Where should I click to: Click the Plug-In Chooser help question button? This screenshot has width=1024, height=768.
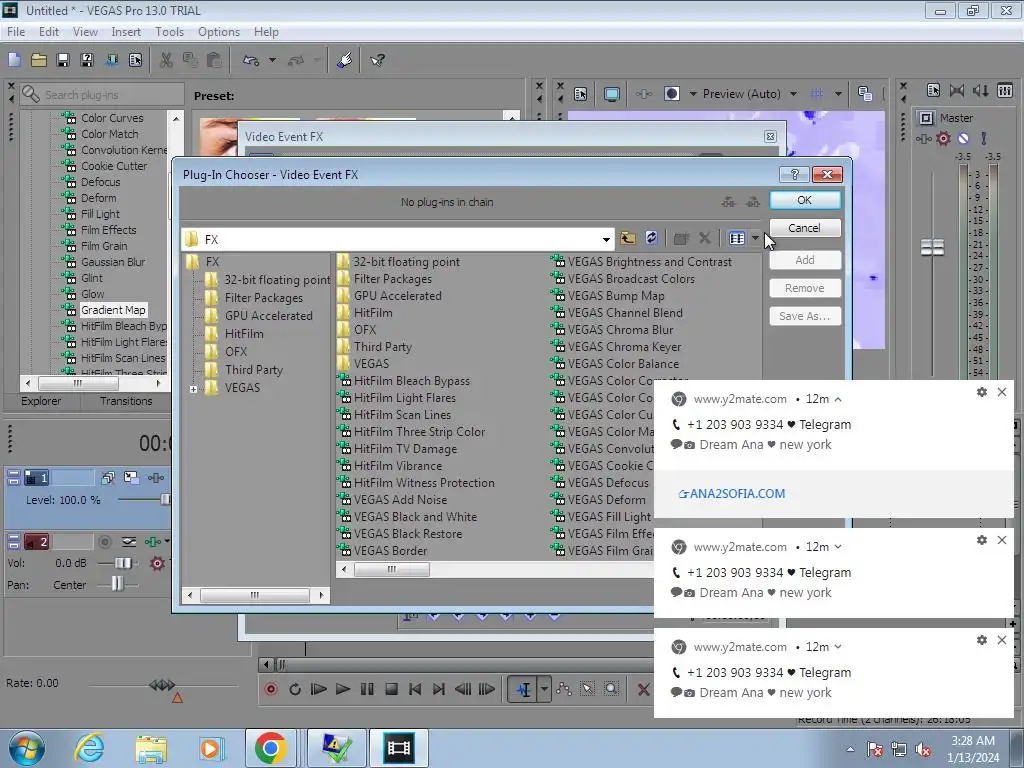click(x=794, y=174)
